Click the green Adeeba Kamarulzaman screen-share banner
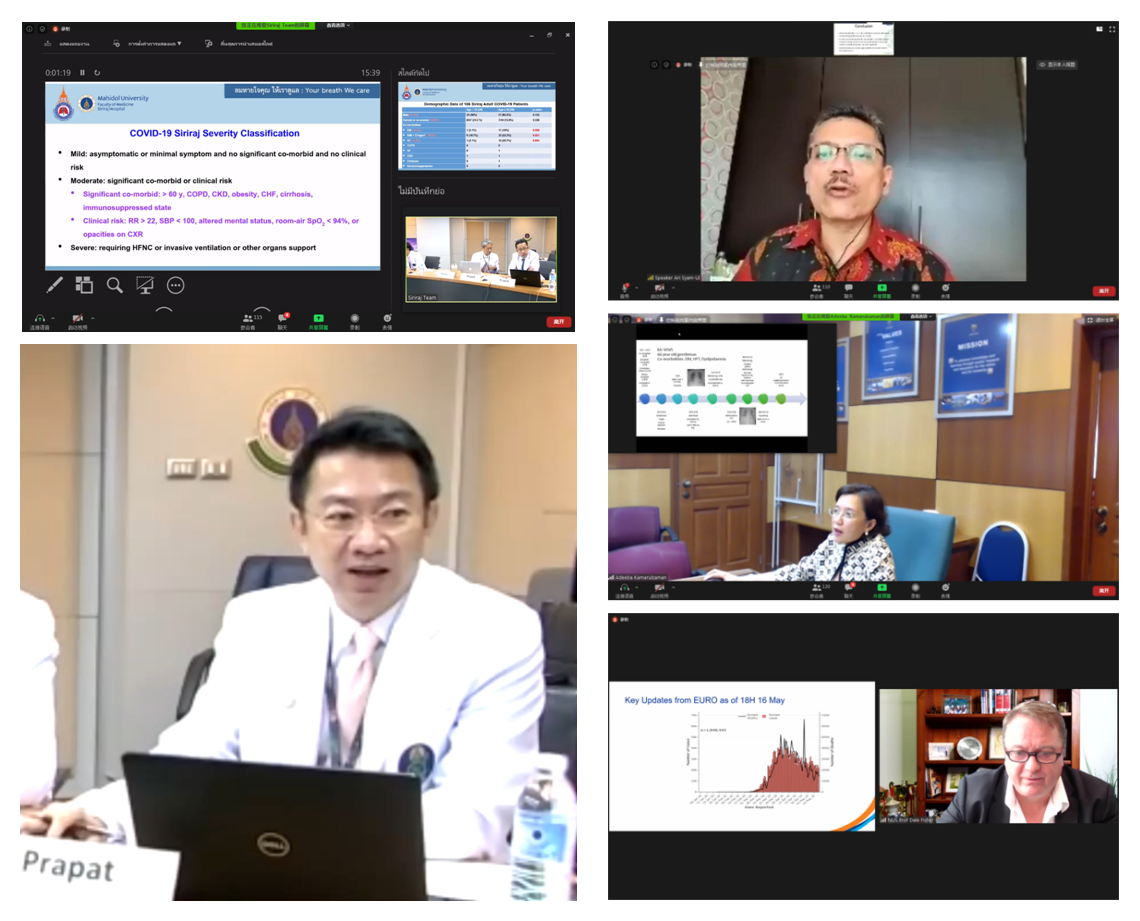Viewport: 1140px width, 921px height. point(851,317)
